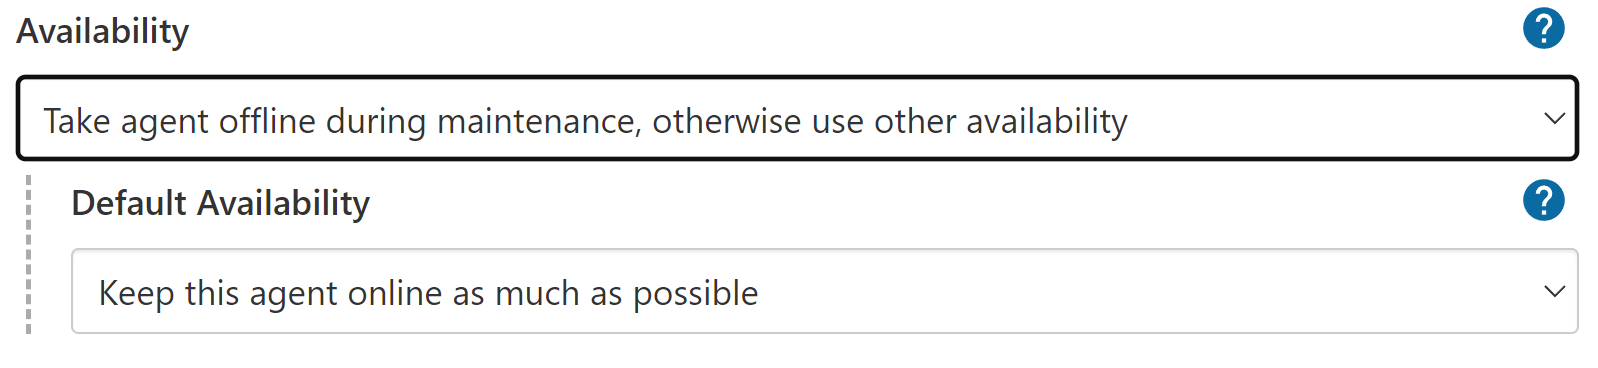Open help for the Availability setting
This screenshot has height=368, width=1598.
(1543, 28)
